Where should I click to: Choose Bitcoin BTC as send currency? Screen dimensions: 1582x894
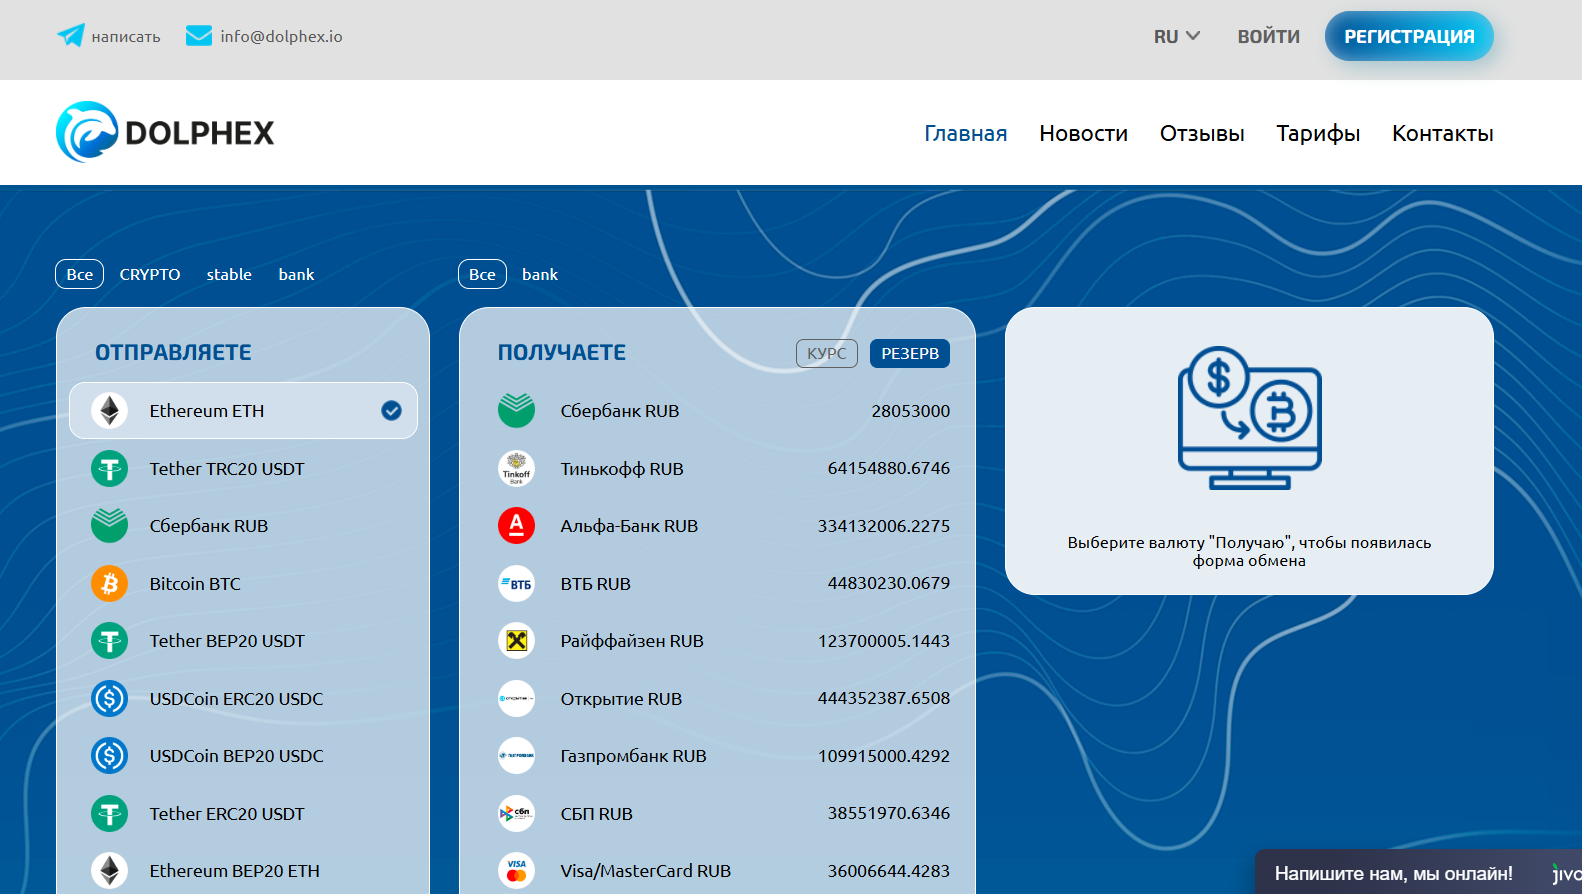pyautogui.click(x=243, y=584)
